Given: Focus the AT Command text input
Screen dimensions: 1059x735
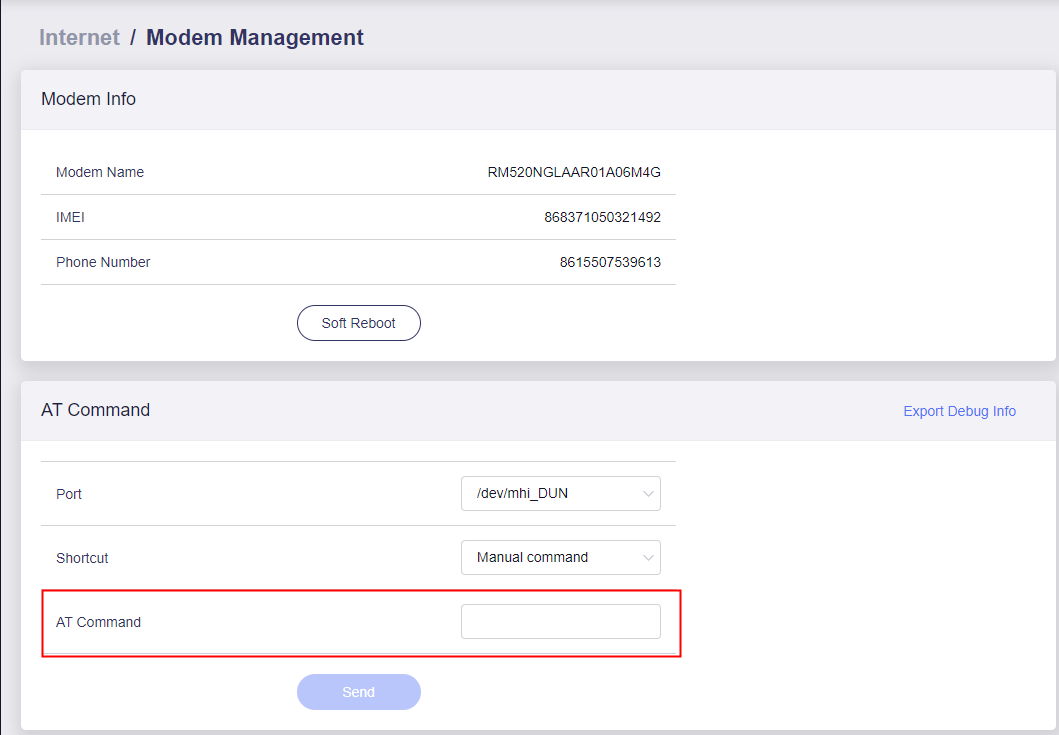Looking at the screenshot, I should point(560,621).
